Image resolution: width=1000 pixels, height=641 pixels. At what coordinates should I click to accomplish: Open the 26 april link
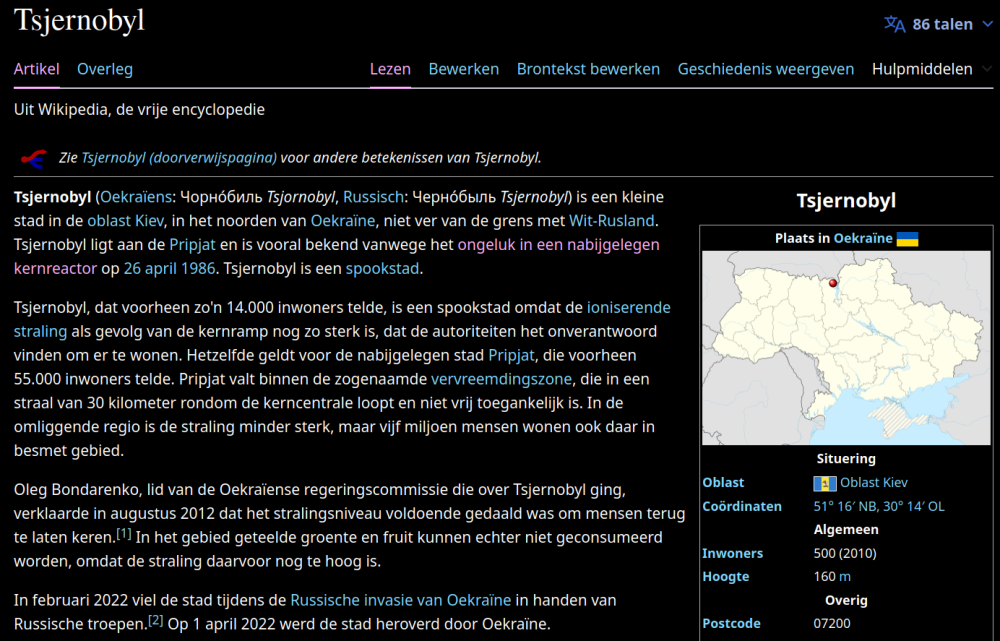152,268
